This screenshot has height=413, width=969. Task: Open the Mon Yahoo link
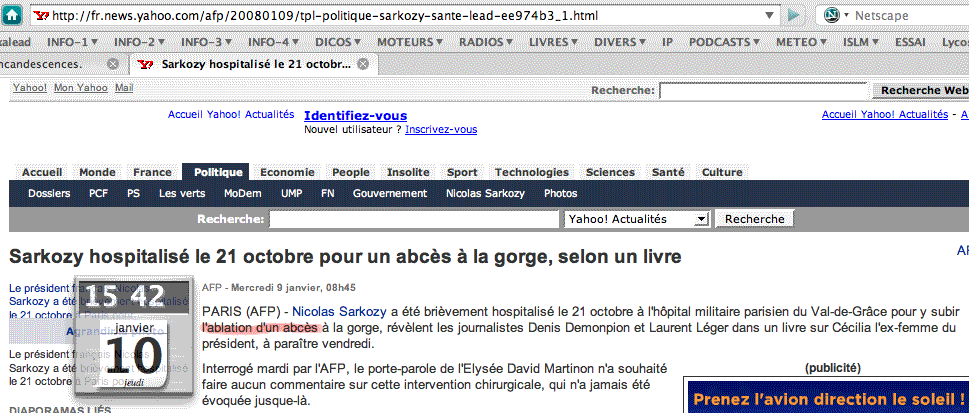[81, 88]
